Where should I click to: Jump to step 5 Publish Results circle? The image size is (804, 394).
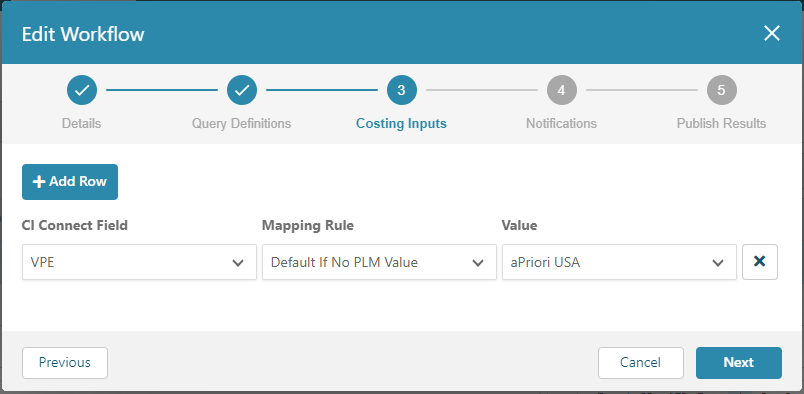tap(721, 90)
